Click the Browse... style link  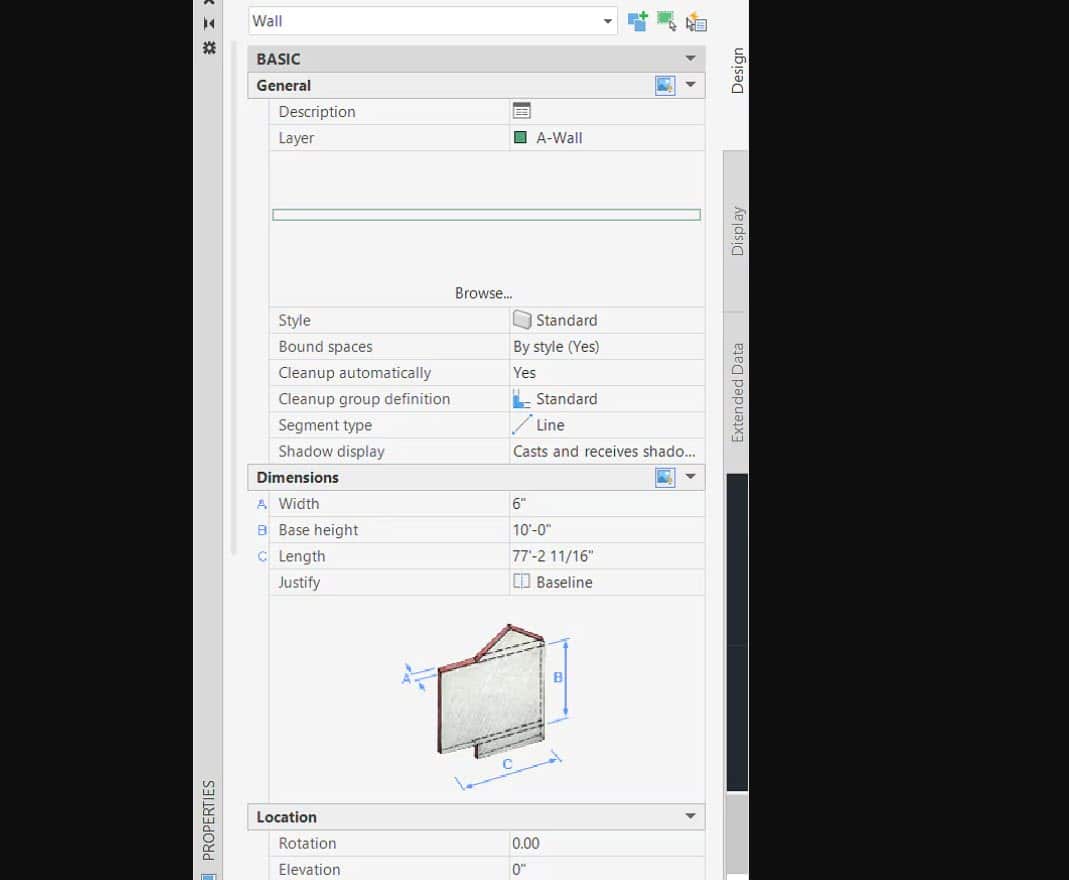pos(483,293)
